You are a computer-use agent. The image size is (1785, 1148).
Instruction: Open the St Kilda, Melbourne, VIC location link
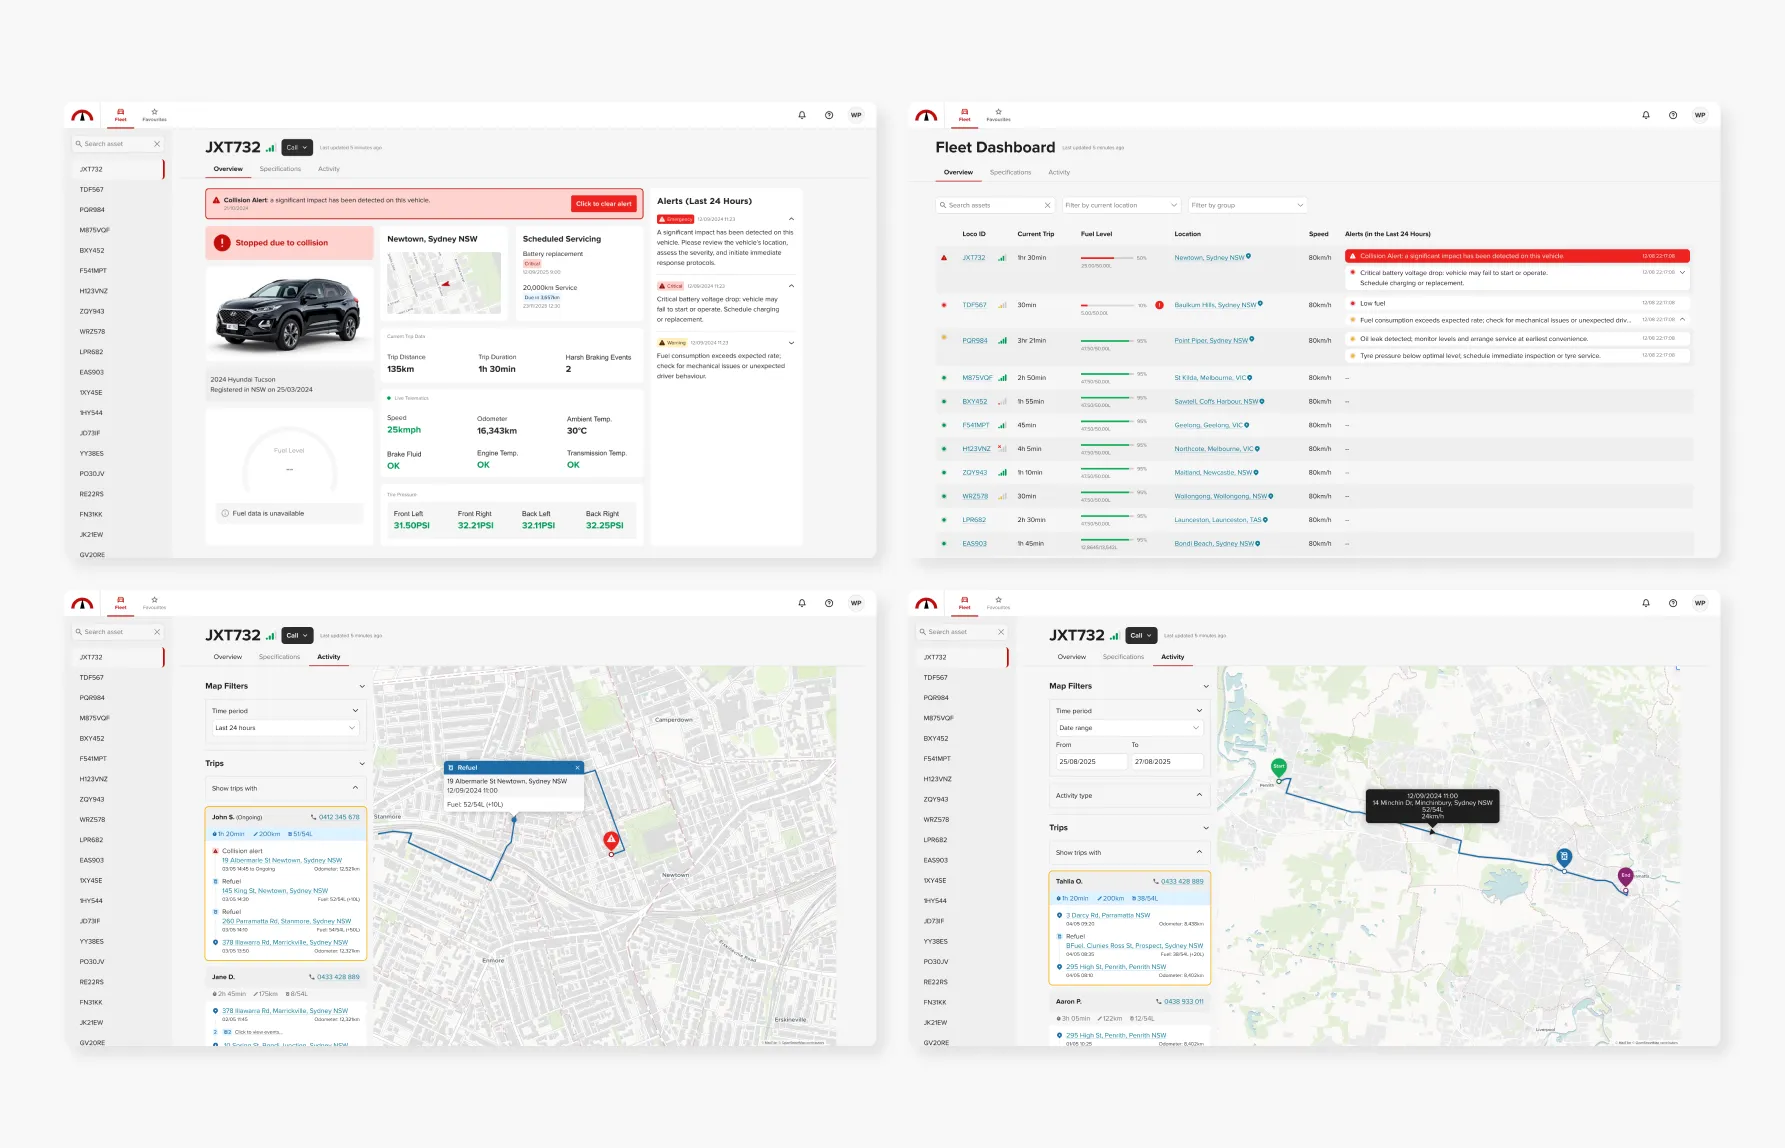[1210, 378]
